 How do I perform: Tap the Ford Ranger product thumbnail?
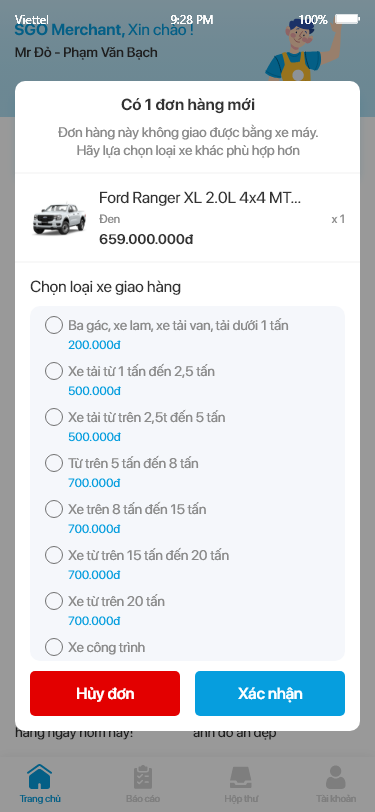point(59,219)
